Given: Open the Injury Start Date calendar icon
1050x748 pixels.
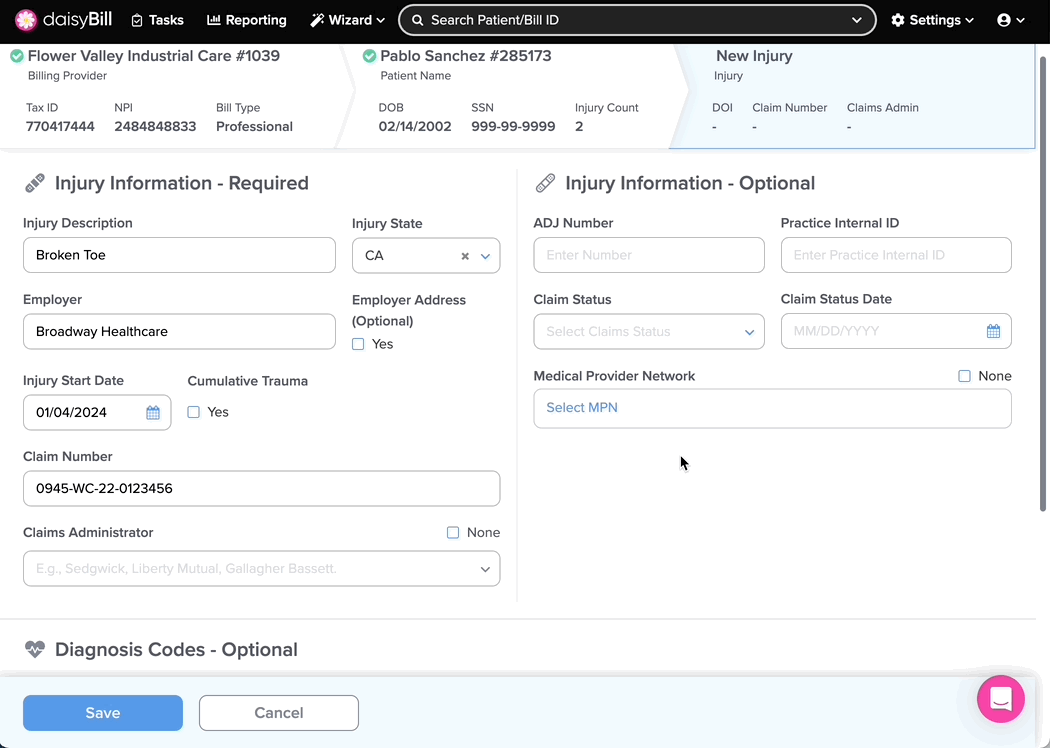Looking at the screenshot, I should tap(153, 413).
